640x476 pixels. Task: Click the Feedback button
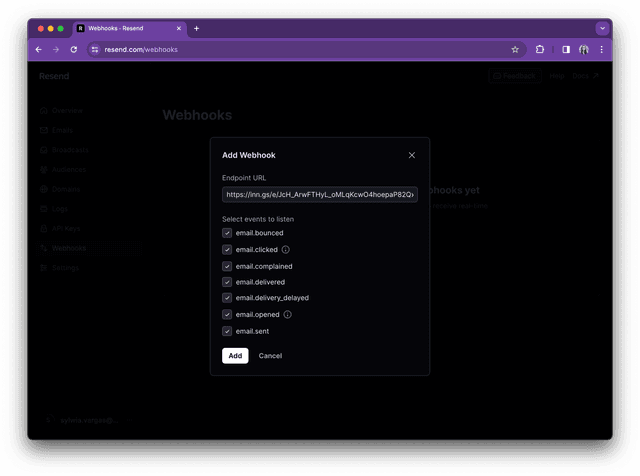coord(515,76)
